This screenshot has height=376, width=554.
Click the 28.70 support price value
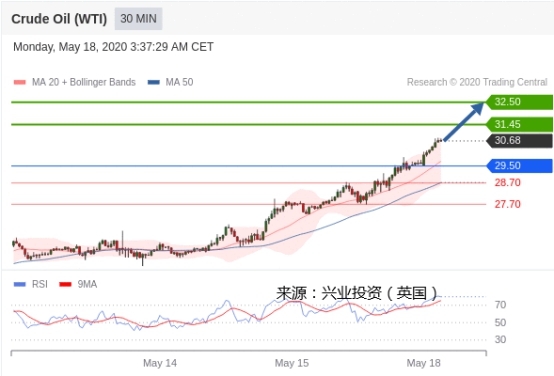coord(507,183)
